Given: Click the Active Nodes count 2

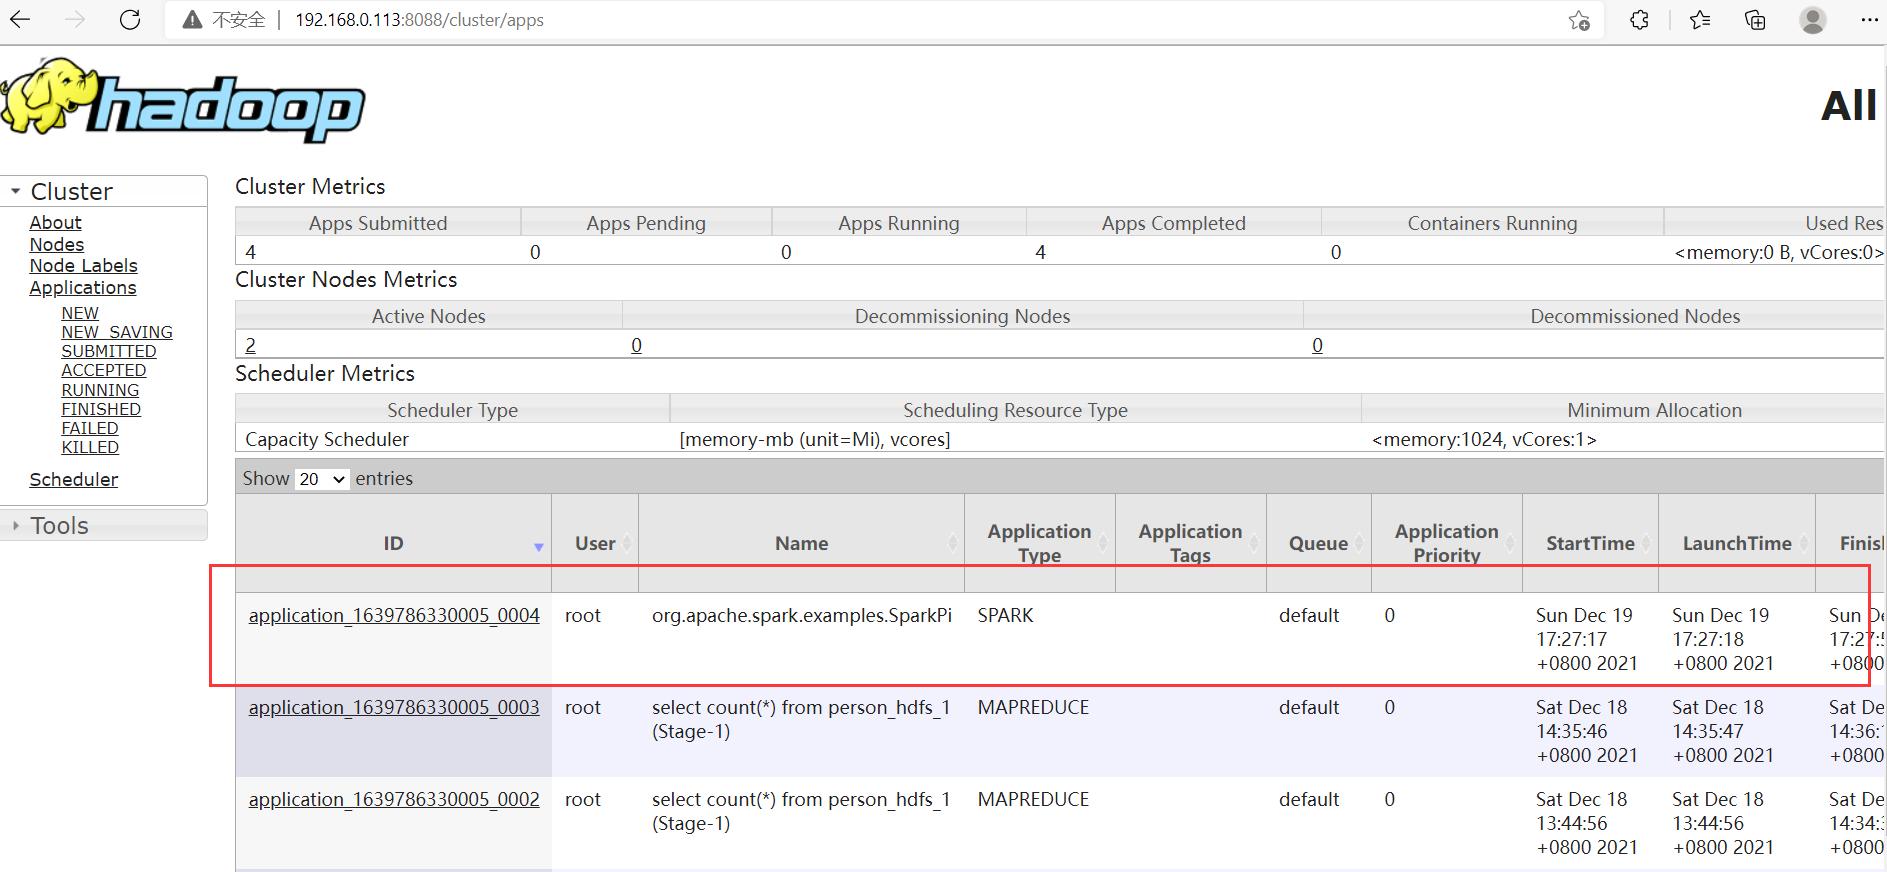Looking at the screenshot, I should click(x=250, y=345).
